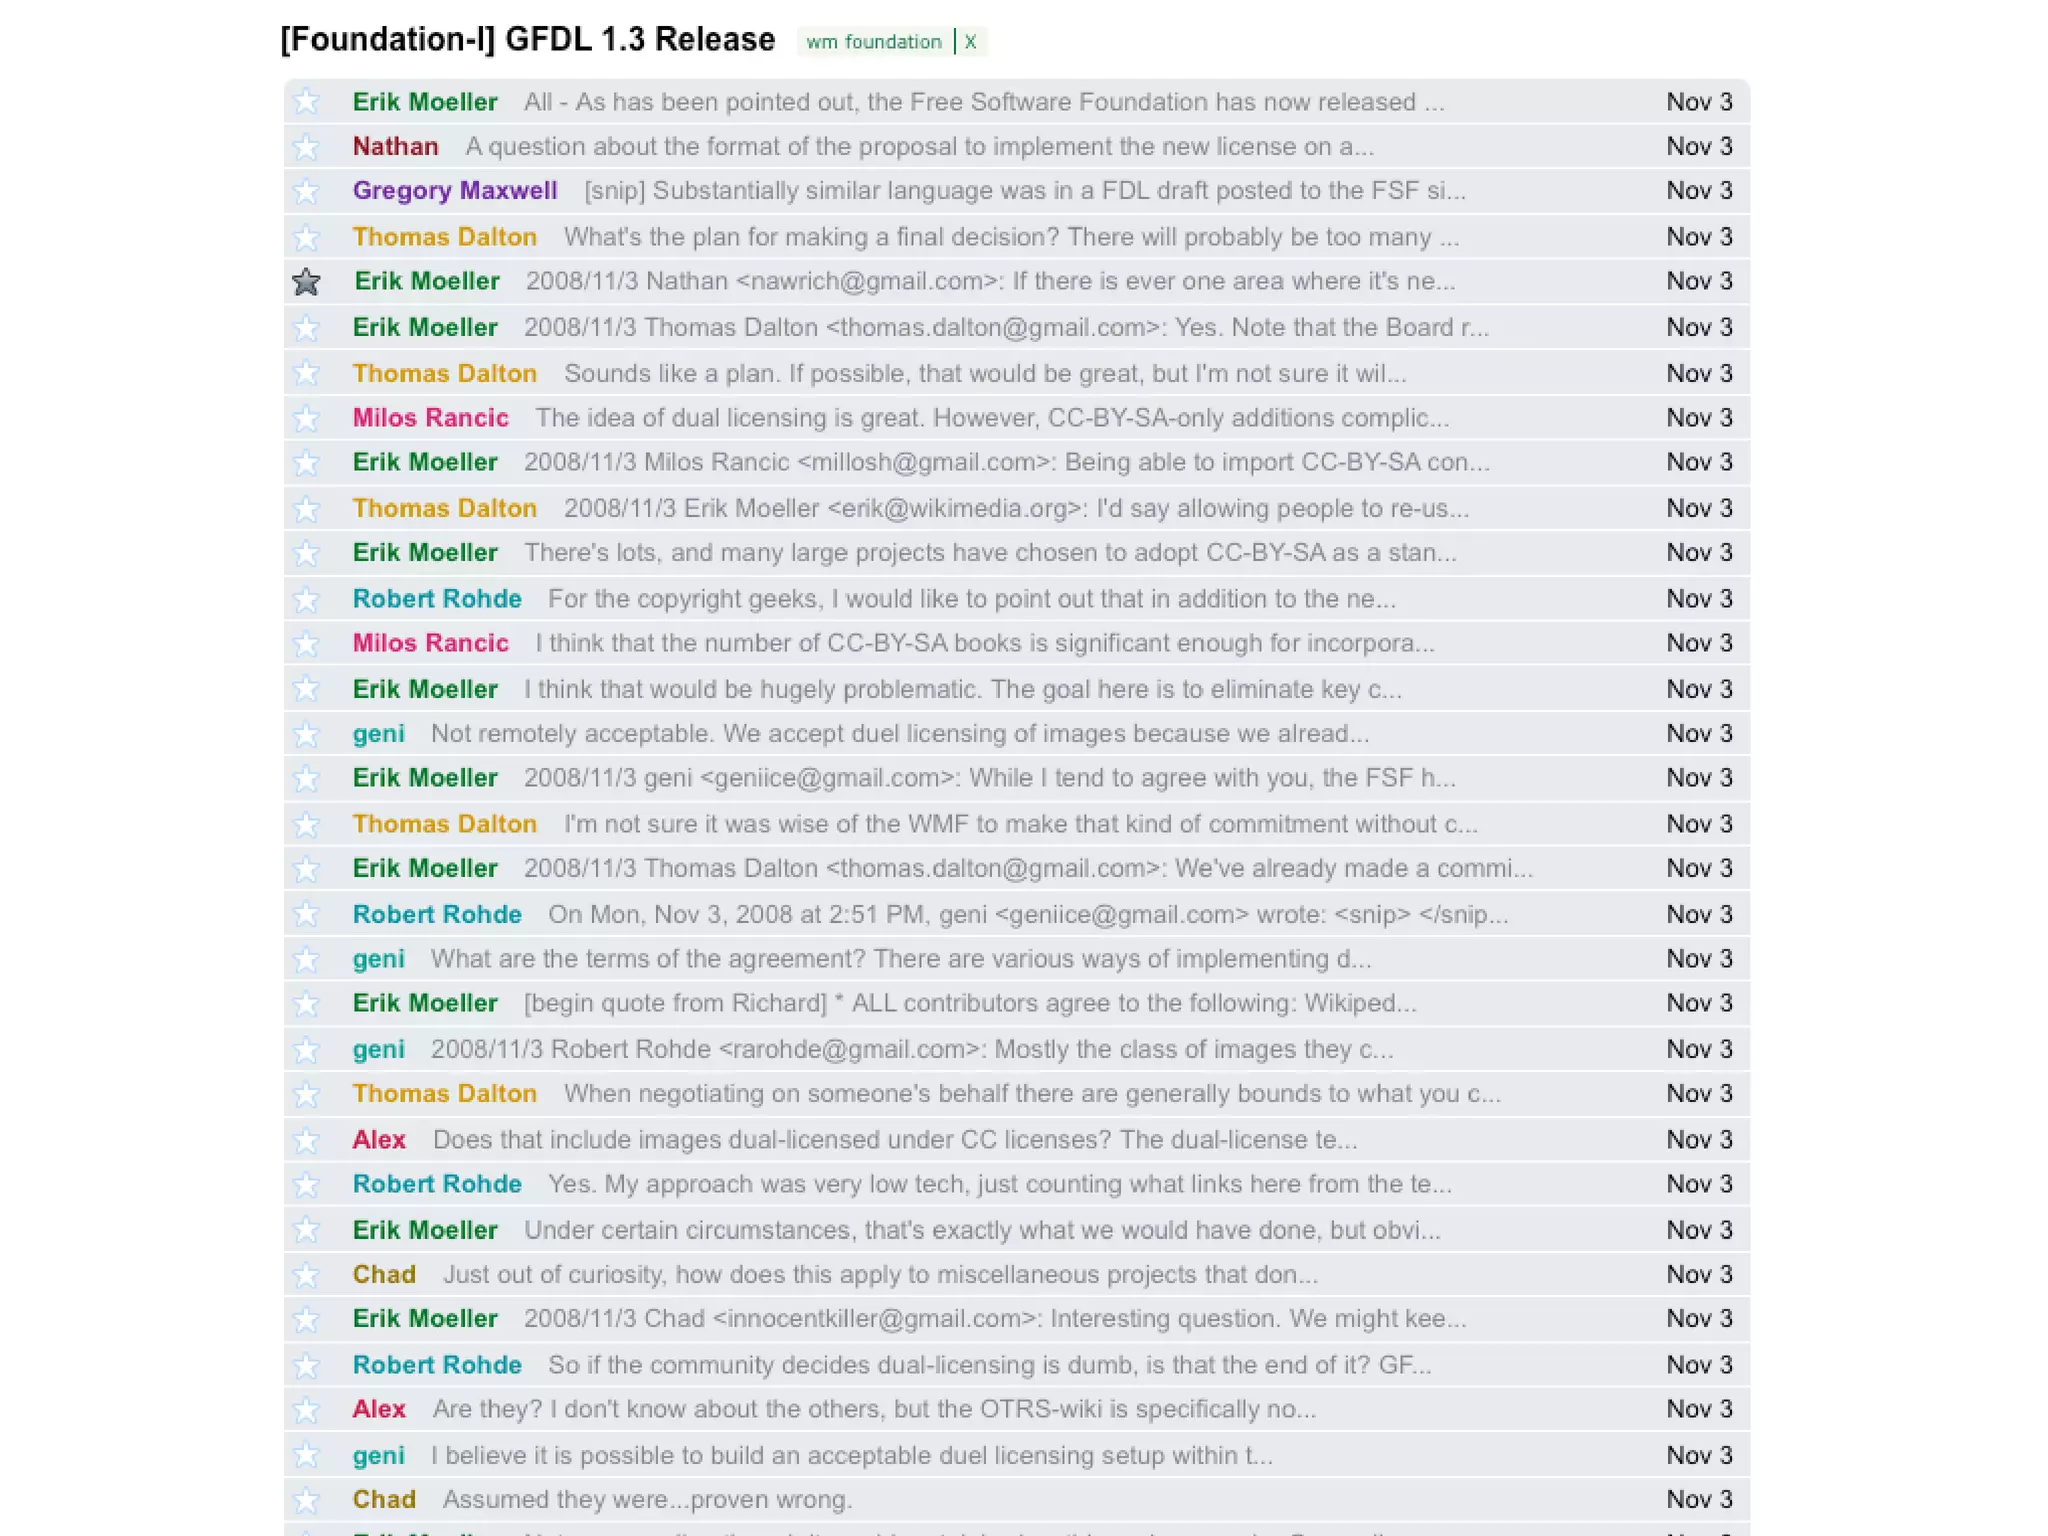Viewport: 2048px width, 1536px height.
Task: Open geni's 'What are the terms' message
Action: point(900,959)
